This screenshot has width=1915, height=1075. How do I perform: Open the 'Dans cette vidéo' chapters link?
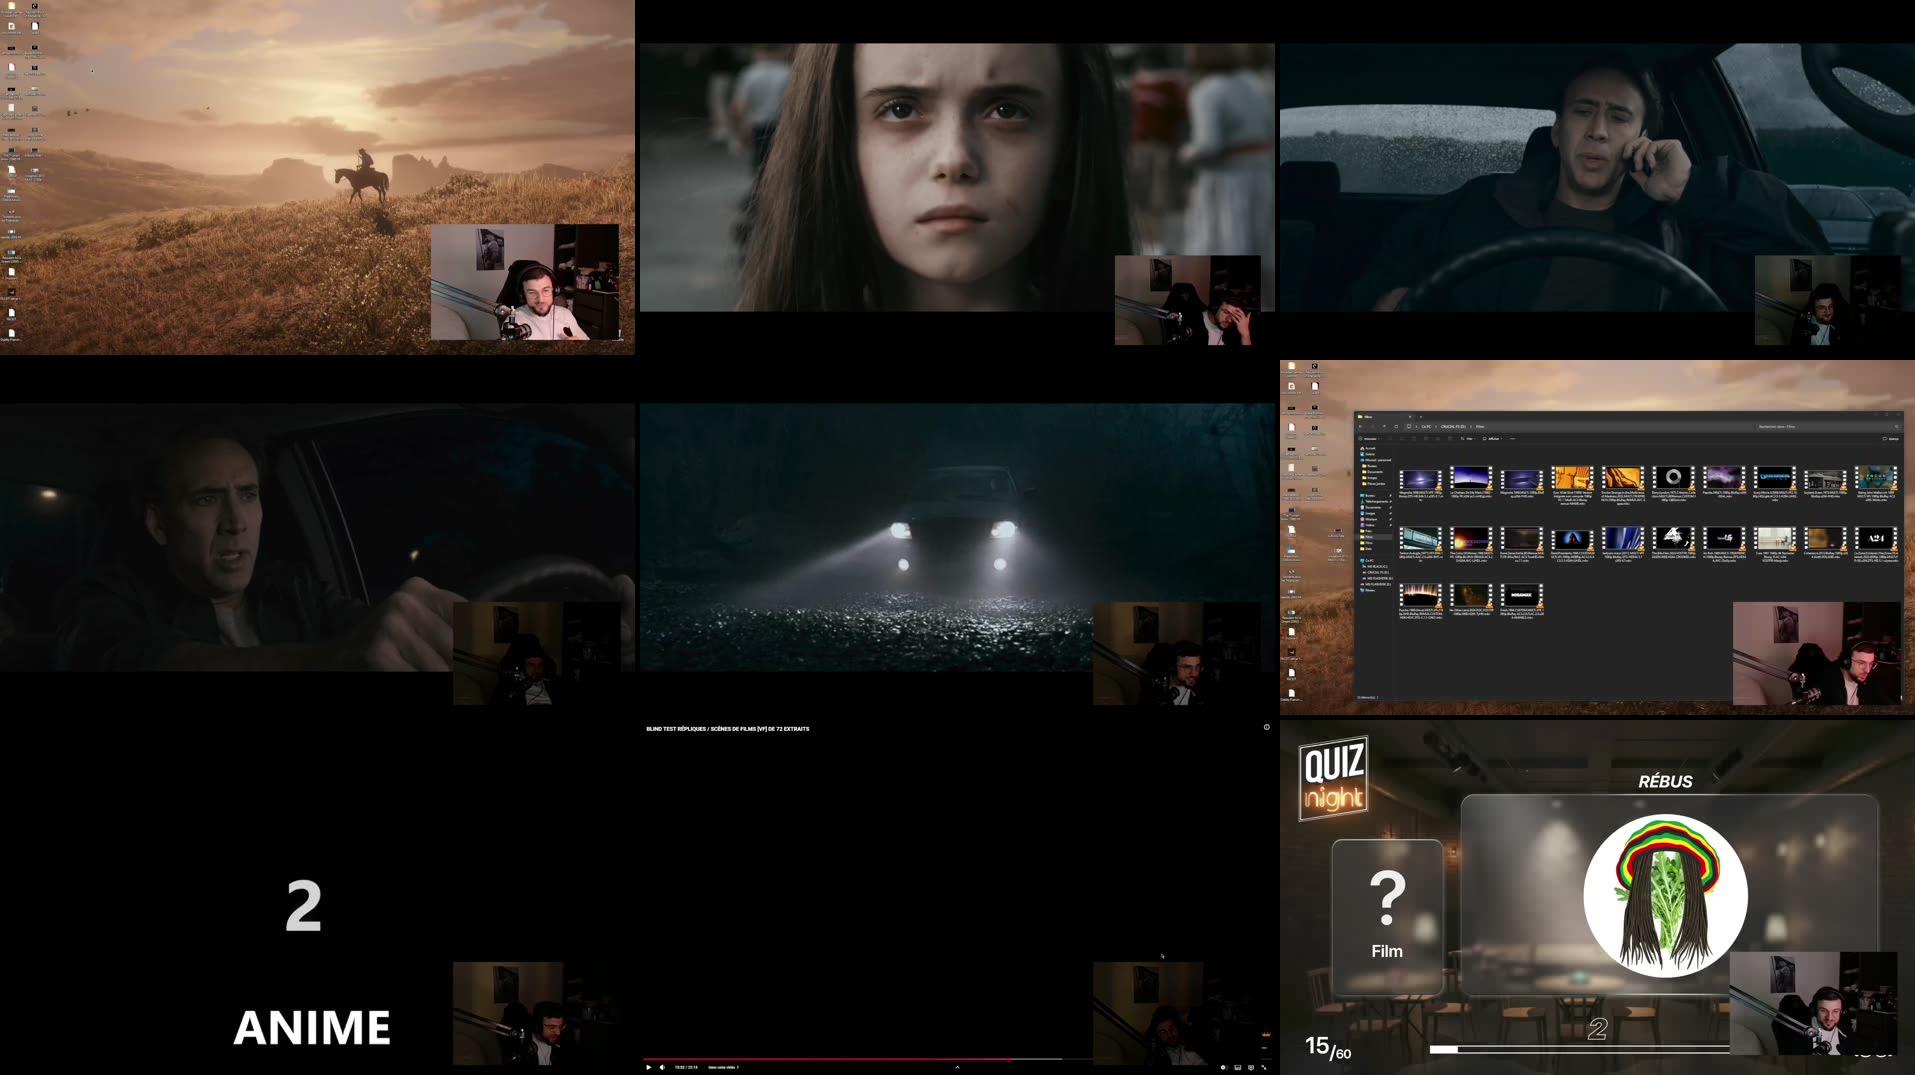pos(723,1067)
